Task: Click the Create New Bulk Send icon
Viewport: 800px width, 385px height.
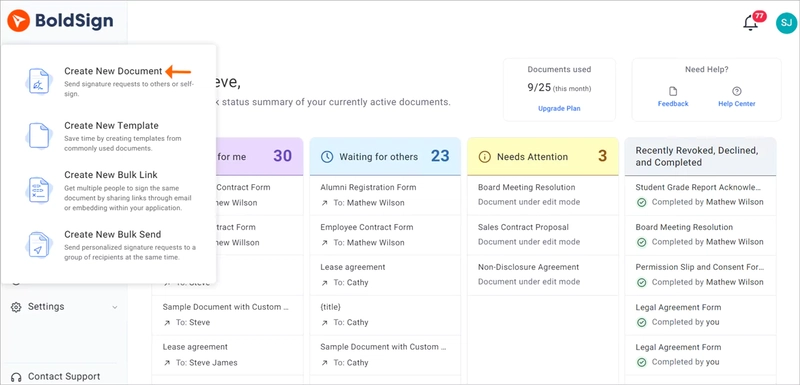Action: (39, 245)
